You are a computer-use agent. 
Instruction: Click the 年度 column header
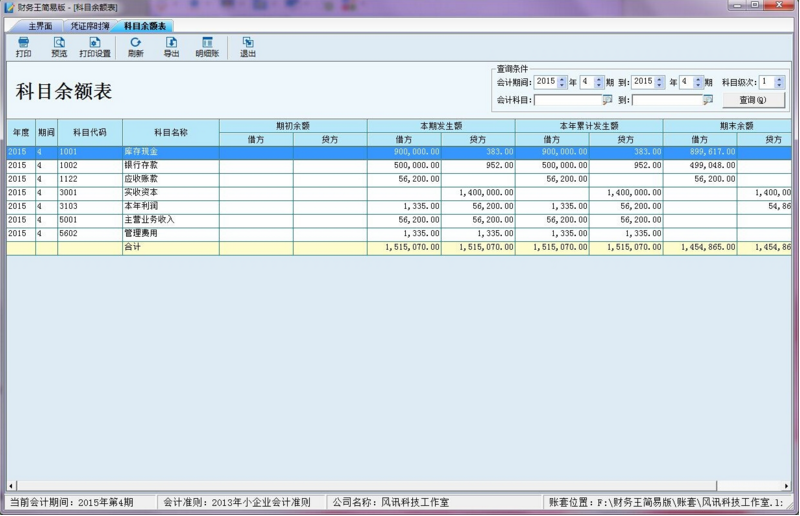(x=21, y=133)
